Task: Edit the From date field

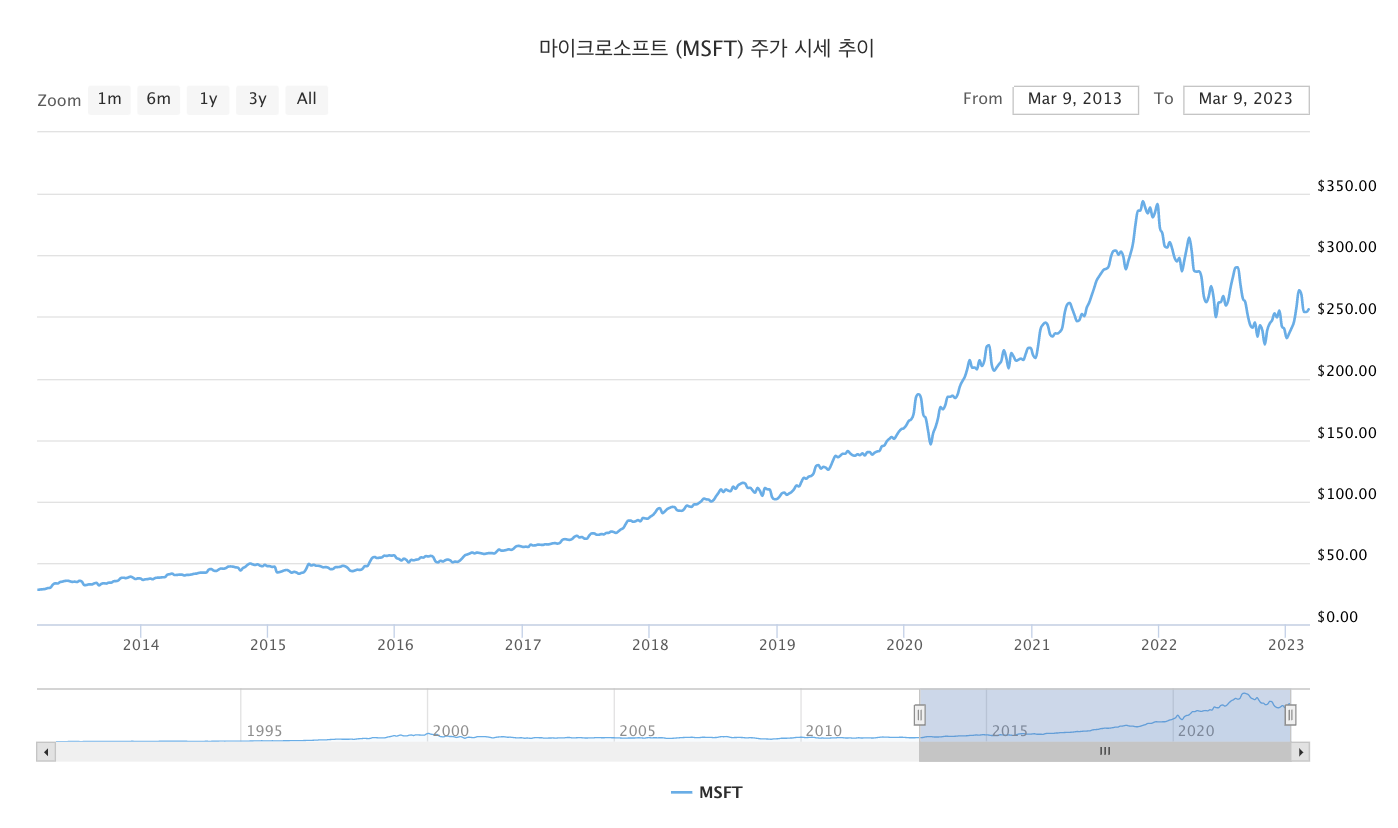Action: pyautogui.click(x=1075, y=99)
